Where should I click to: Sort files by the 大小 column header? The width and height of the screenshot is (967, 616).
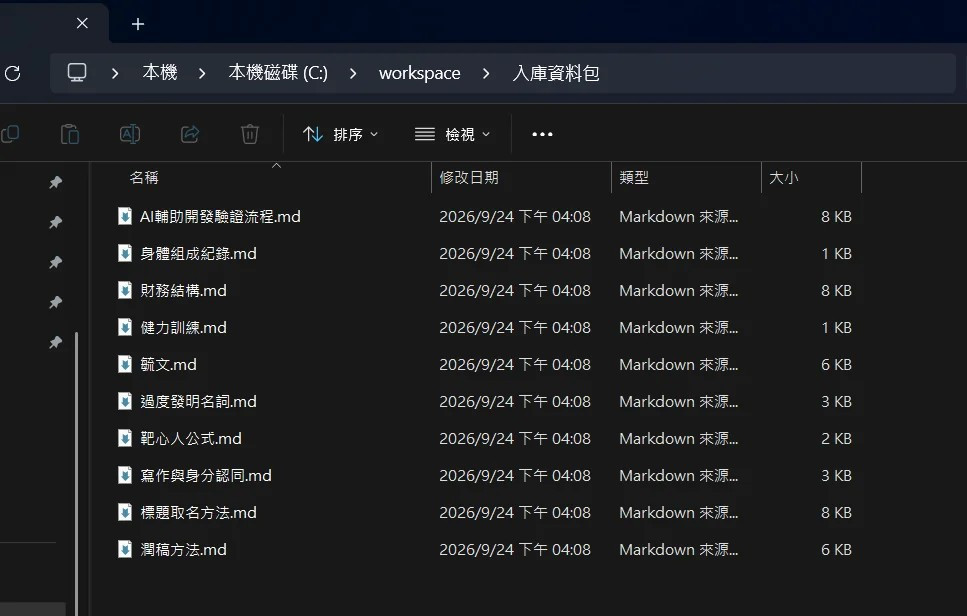coord(784,178)
